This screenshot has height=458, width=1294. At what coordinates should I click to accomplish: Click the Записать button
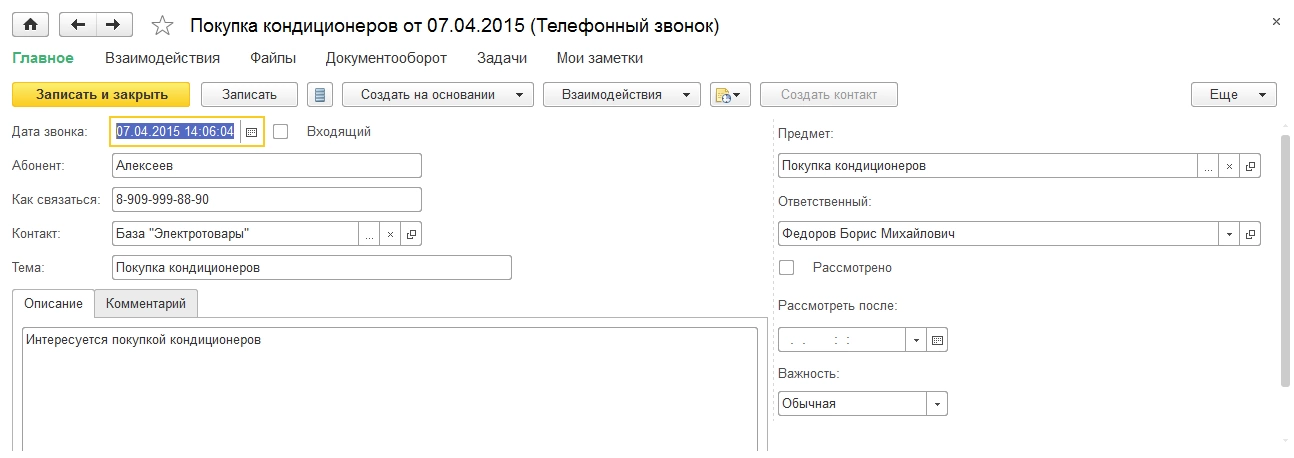pyautogui.click(x=250, y=95)
